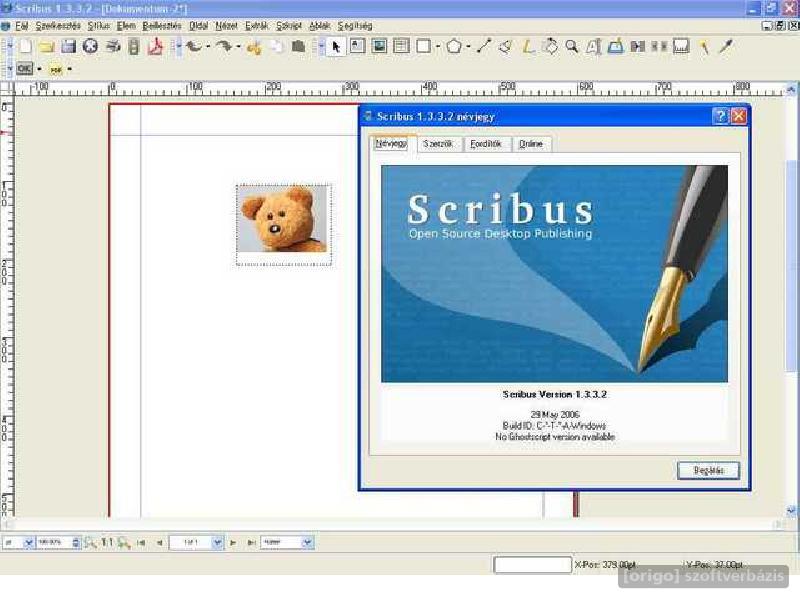Click the Copy icon in the toolbar

click(x=277, y=47)
